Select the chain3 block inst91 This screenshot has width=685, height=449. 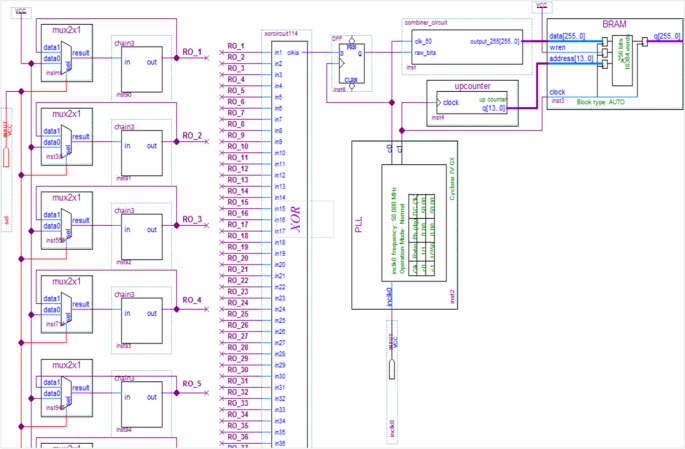click(x=142, y=153)
